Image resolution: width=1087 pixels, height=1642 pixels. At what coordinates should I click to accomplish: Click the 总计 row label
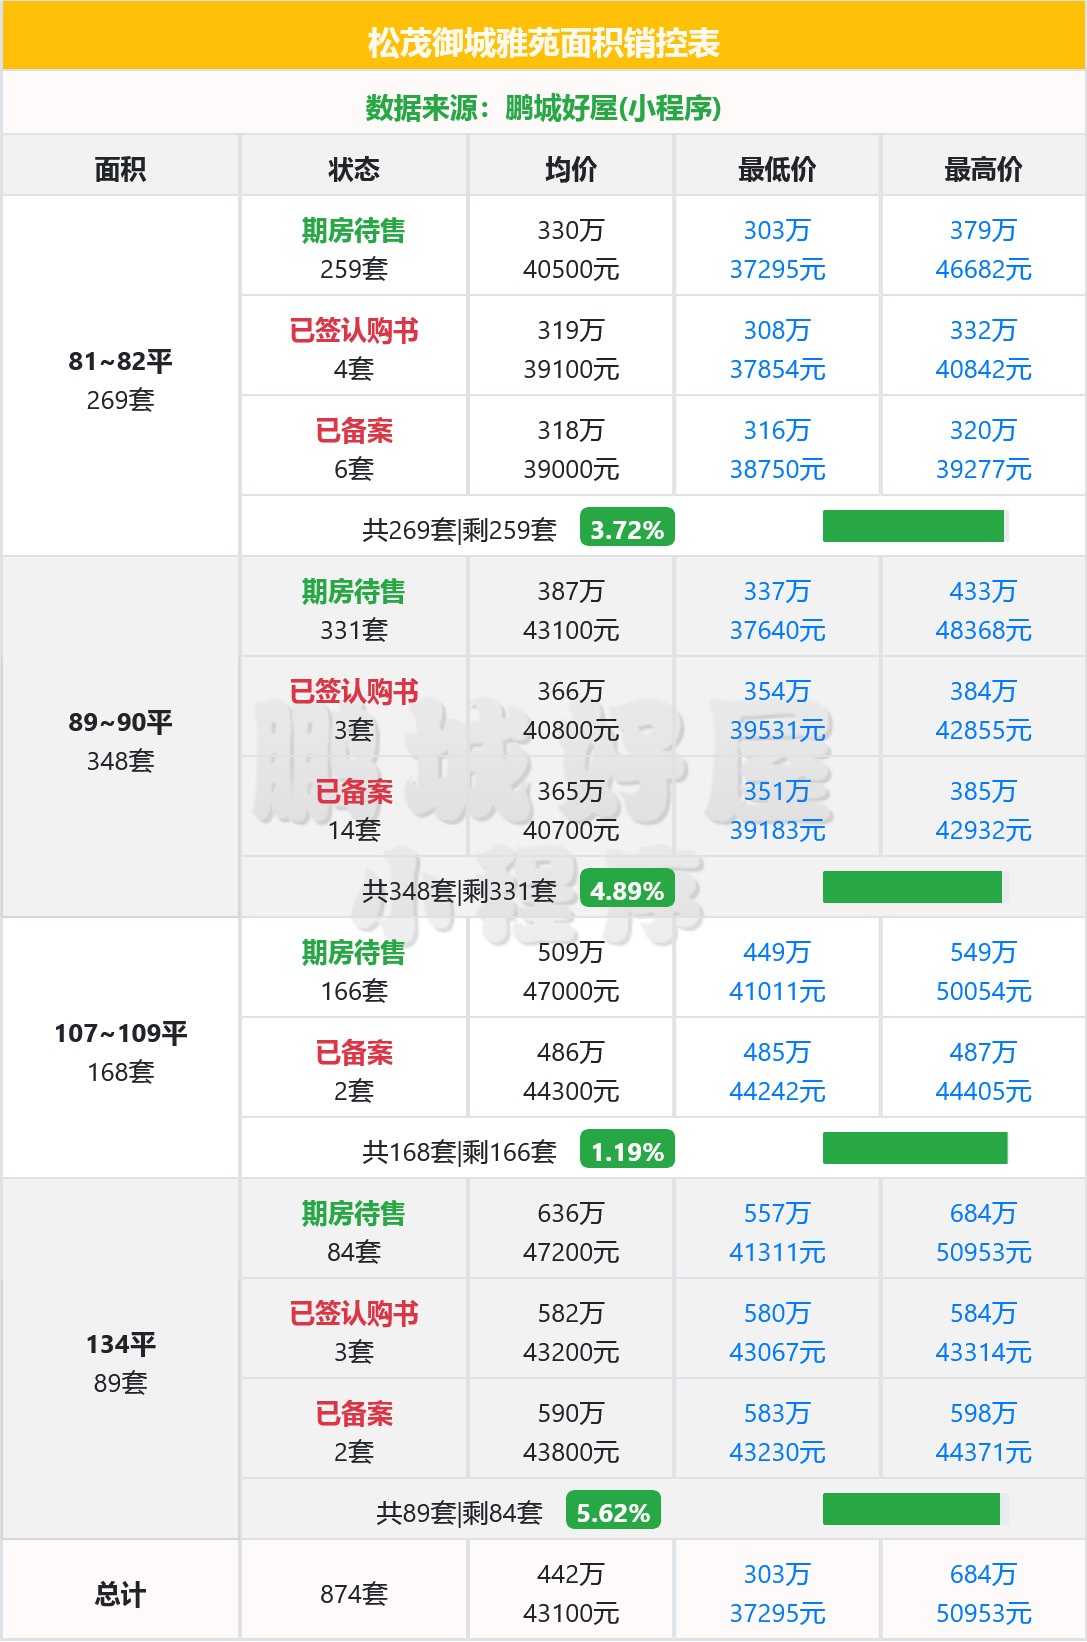120,1593
